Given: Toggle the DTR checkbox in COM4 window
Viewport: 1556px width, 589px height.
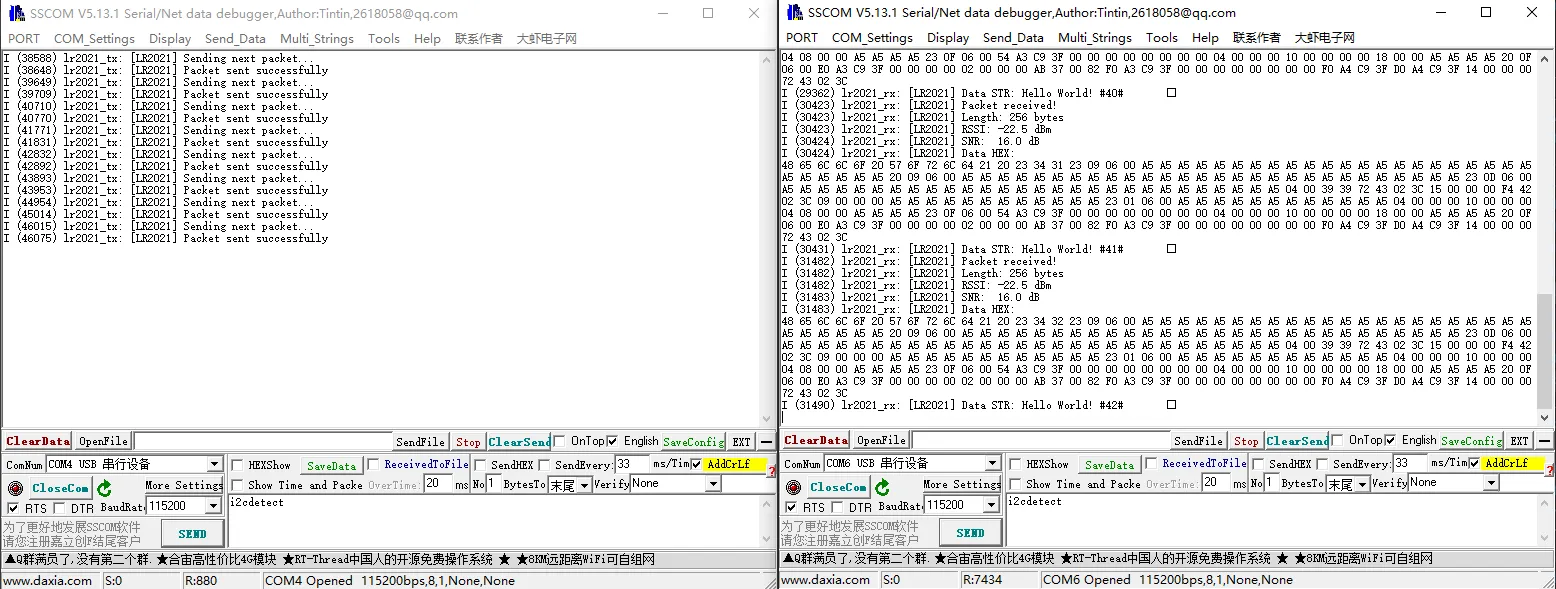Looking at the screenshot, I should coord(60,508).
